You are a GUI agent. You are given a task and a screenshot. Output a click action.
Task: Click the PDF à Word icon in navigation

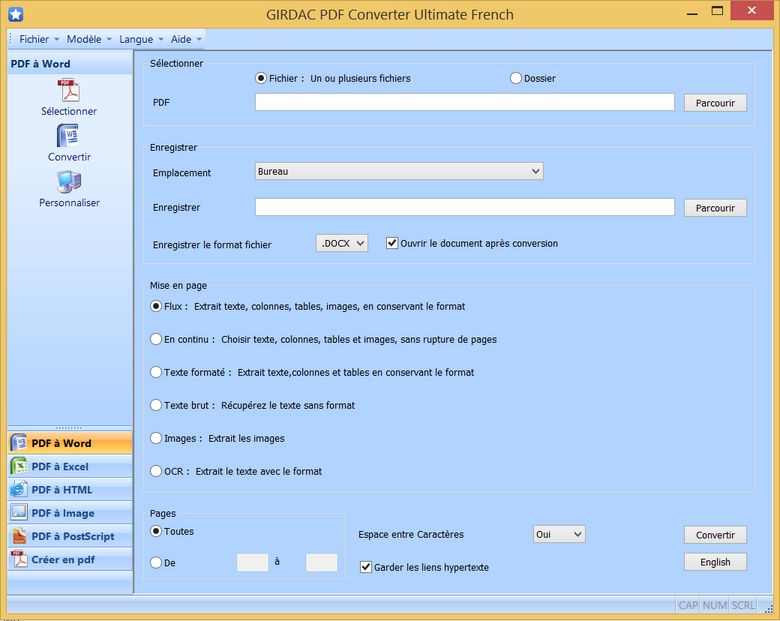click(19, 443)
